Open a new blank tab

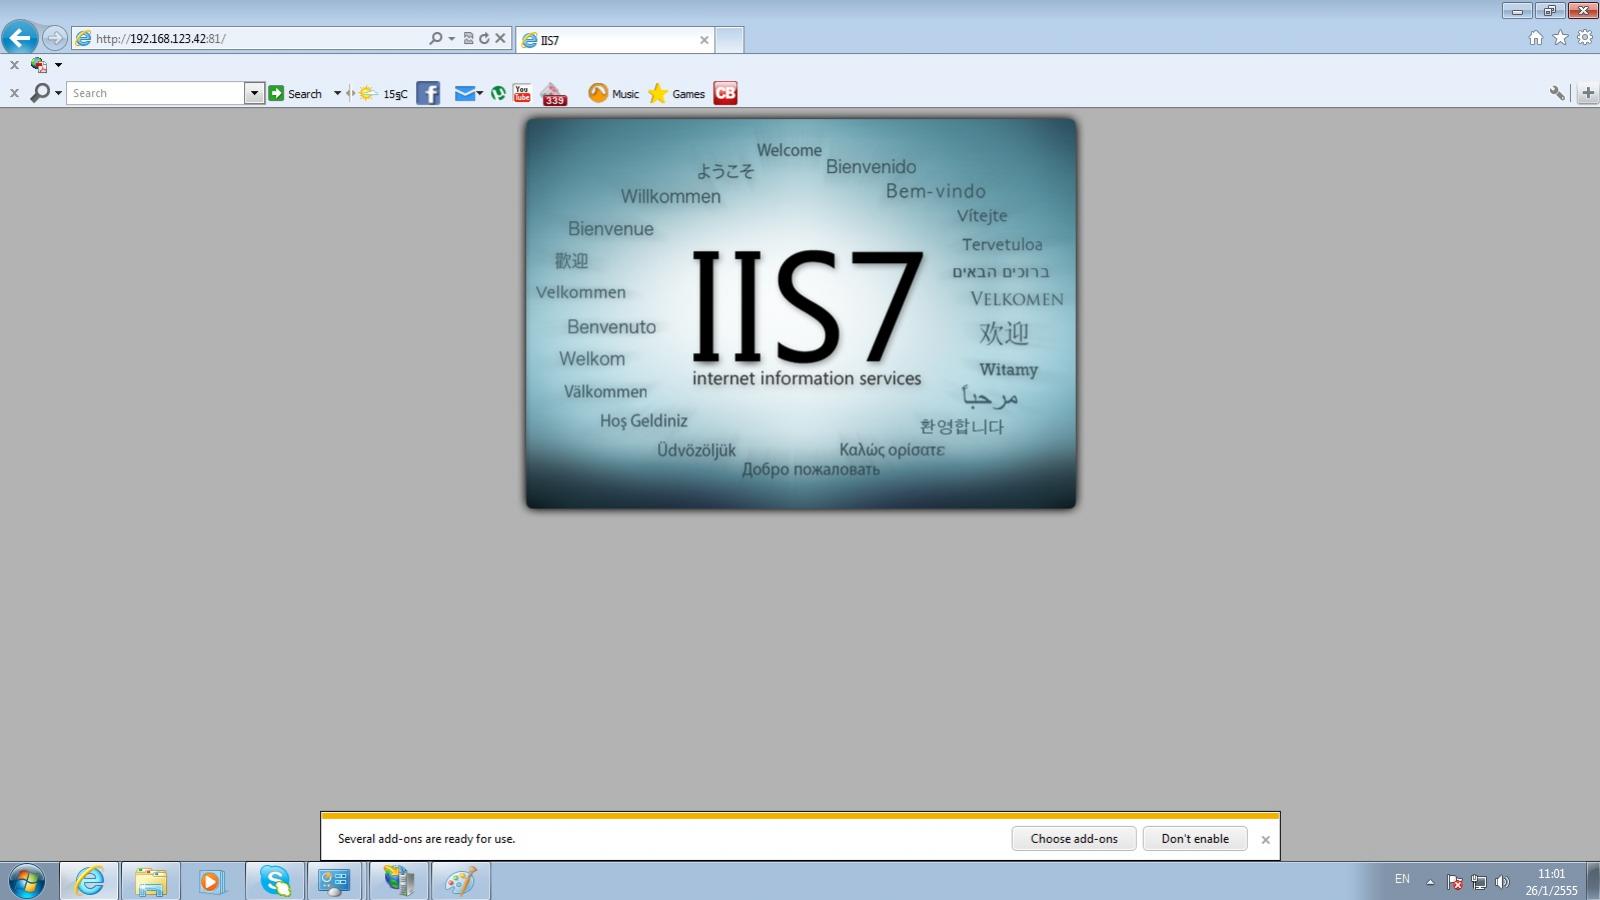coord(729,40)
